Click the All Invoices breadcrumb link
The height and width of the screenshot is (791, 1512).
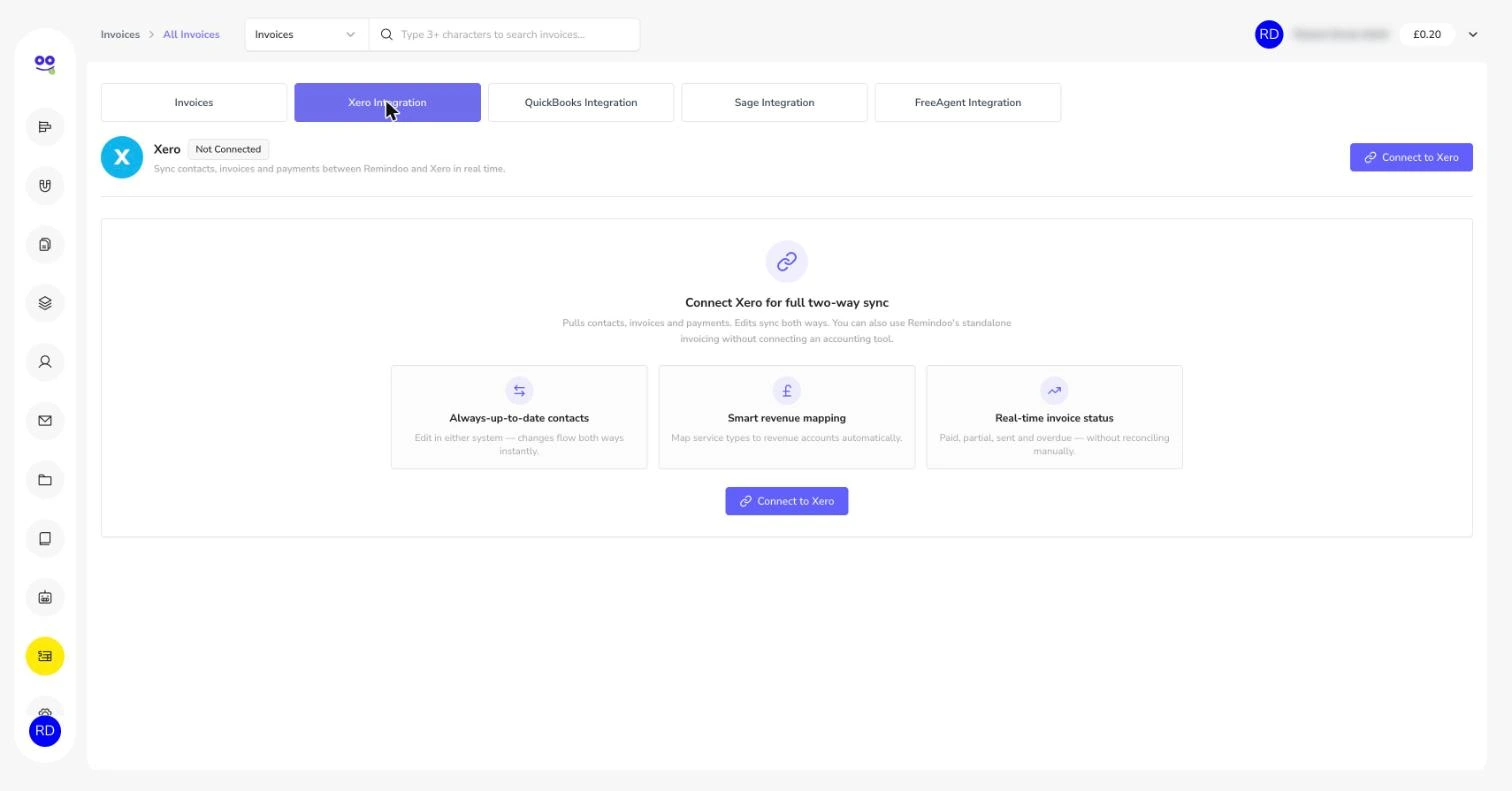[x=191, y=35]
